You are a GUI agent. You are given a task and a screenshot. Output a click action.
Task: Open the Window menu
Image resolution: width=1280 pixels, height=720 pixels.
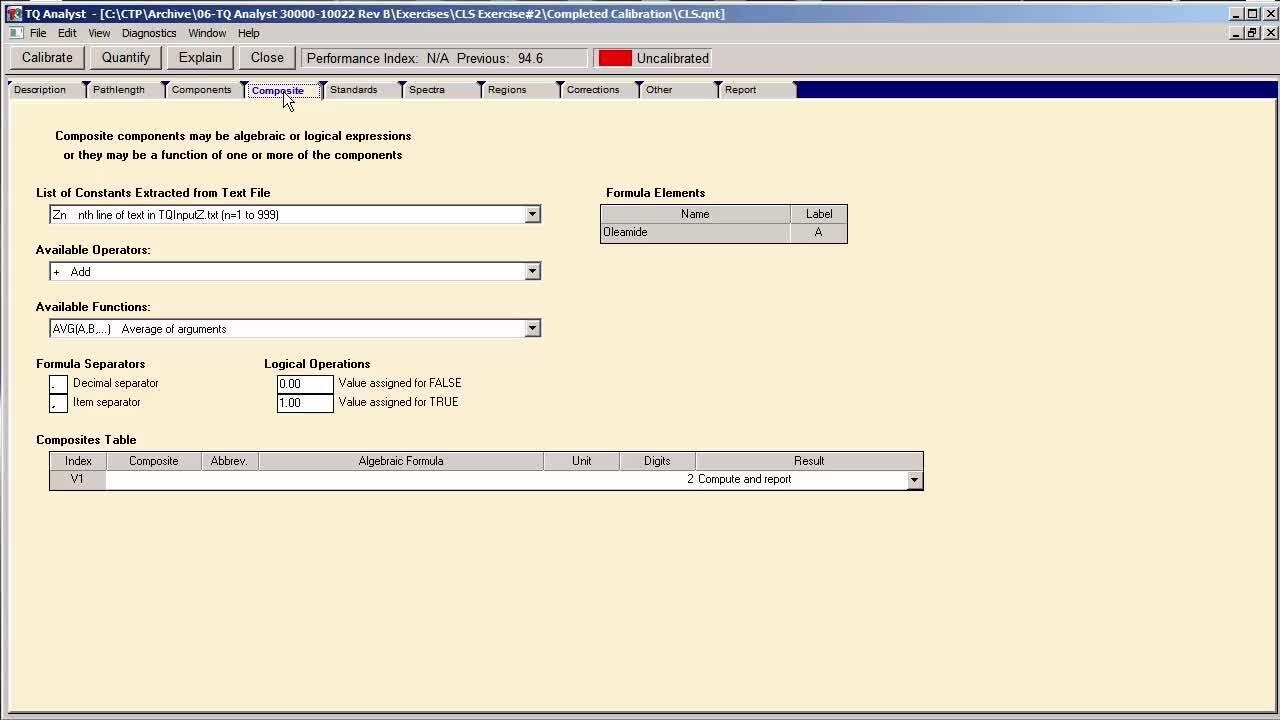tap(207, 33)
